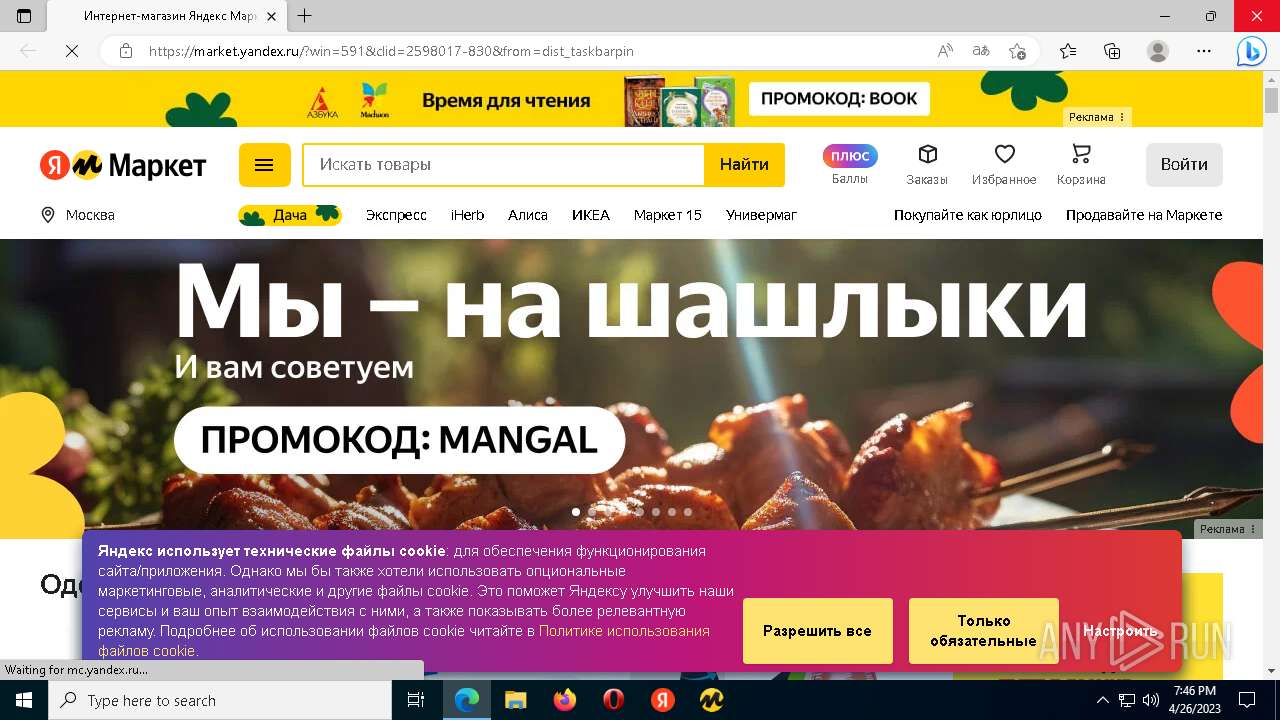
Task: Show hidden system tray icons
Action: 1103,700
